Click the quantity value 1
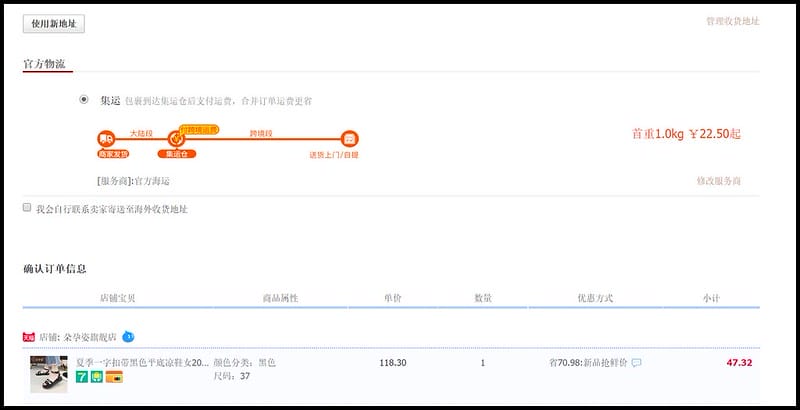The image size is (800, 410). coord(483,363)
